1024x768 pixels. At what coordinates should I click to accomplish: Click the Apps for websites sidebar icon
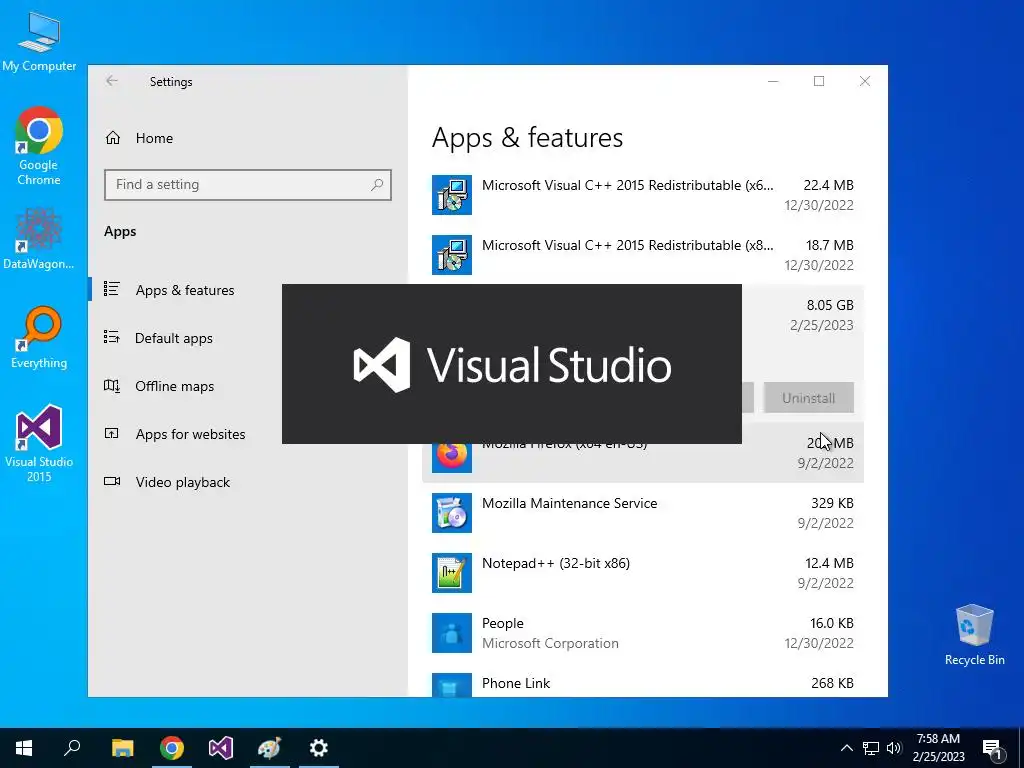(x=112, y=433)
